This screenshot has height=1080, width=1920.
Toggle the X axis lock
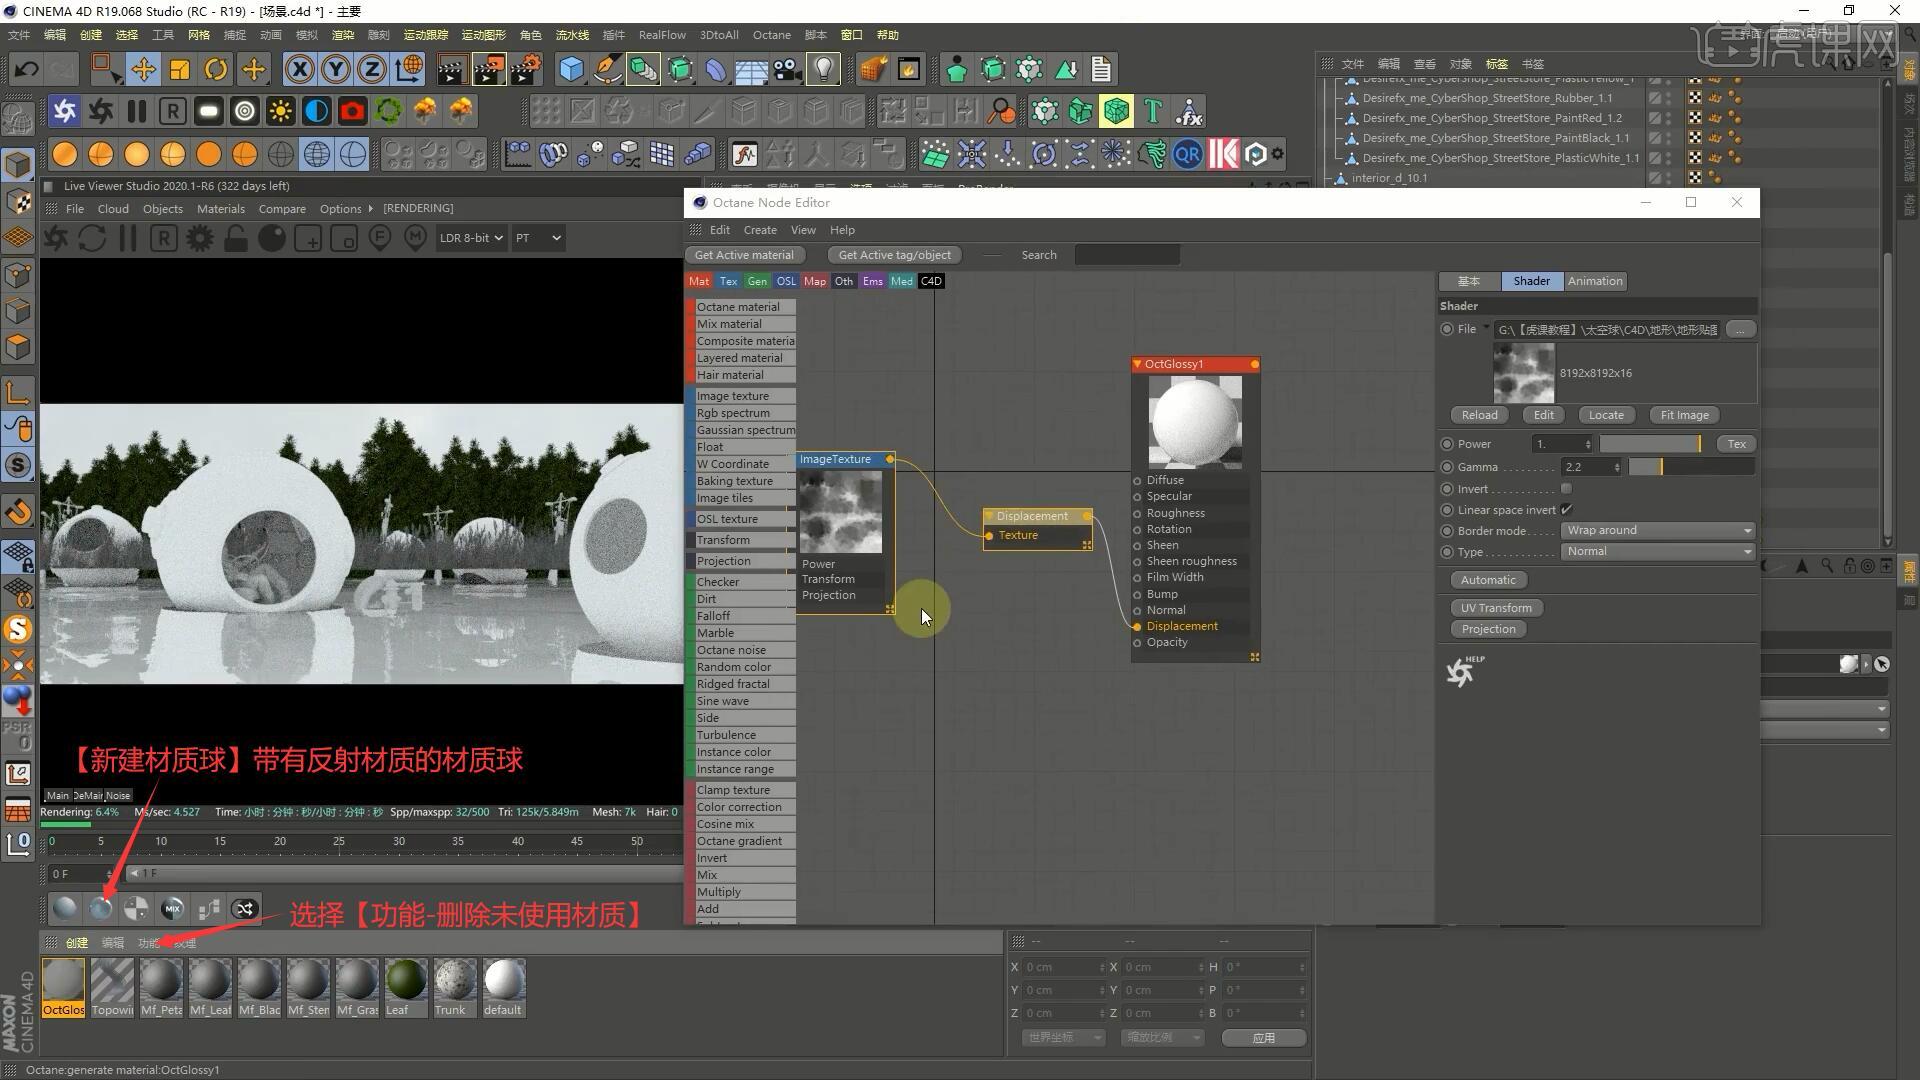click(298, 69)
